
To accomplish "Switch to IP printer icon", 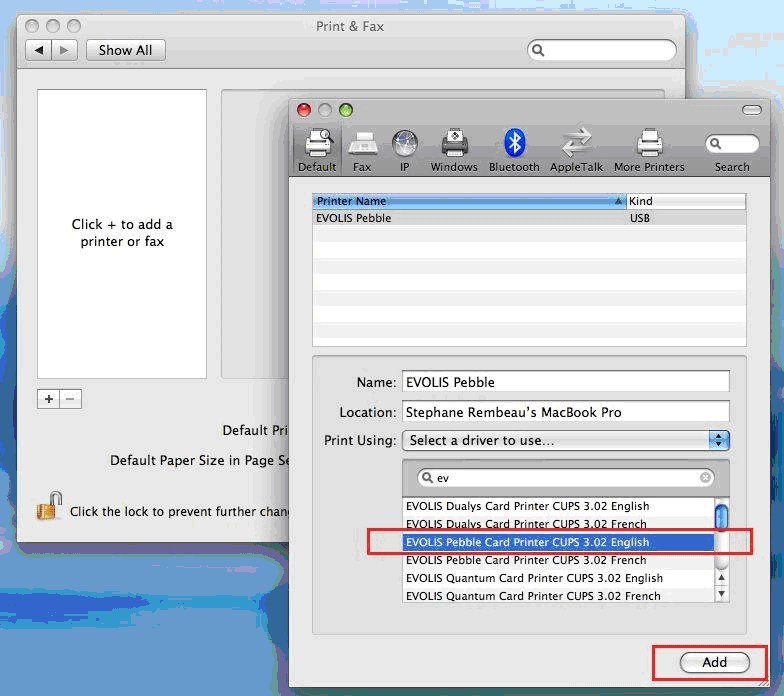I will click(x=404, y=150).
